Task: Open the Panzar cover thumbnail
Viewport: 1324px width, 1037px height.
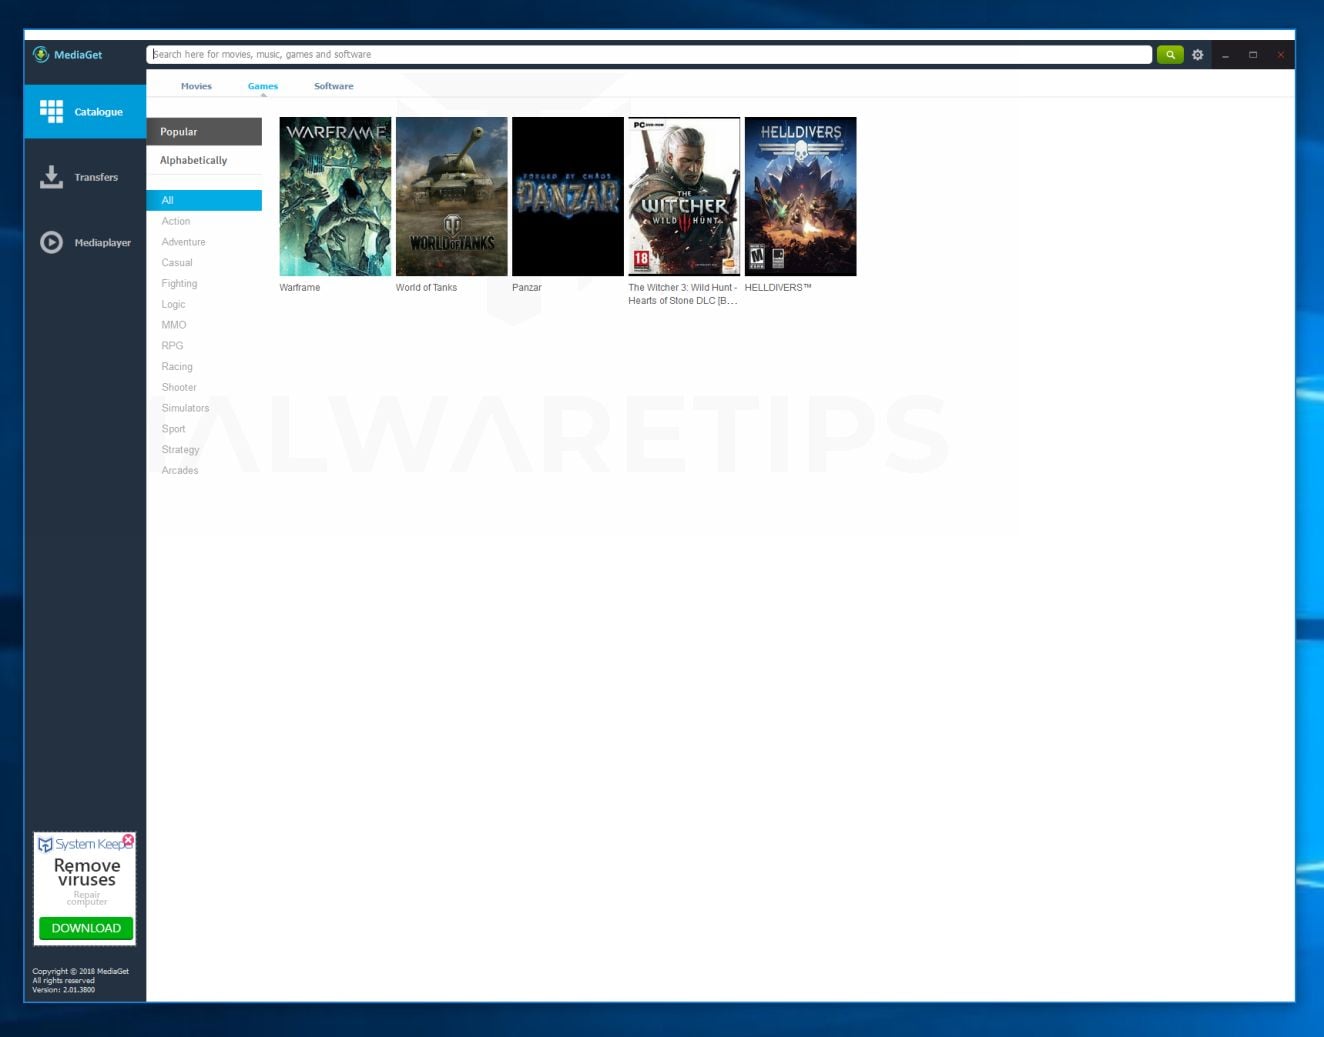Action: tap(568, 196)
